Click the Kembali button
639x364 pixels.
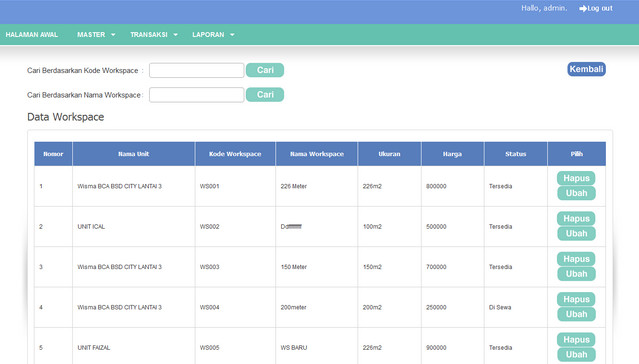tap(586, 69)
